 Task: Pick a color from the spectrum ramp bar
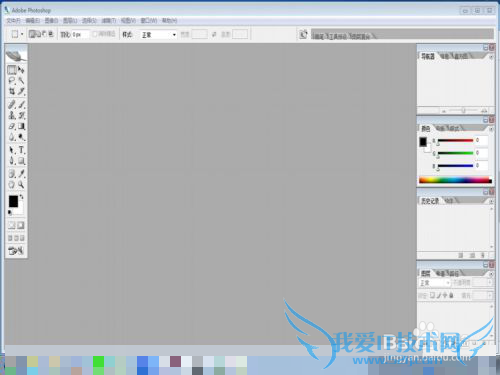pos(455,180)
